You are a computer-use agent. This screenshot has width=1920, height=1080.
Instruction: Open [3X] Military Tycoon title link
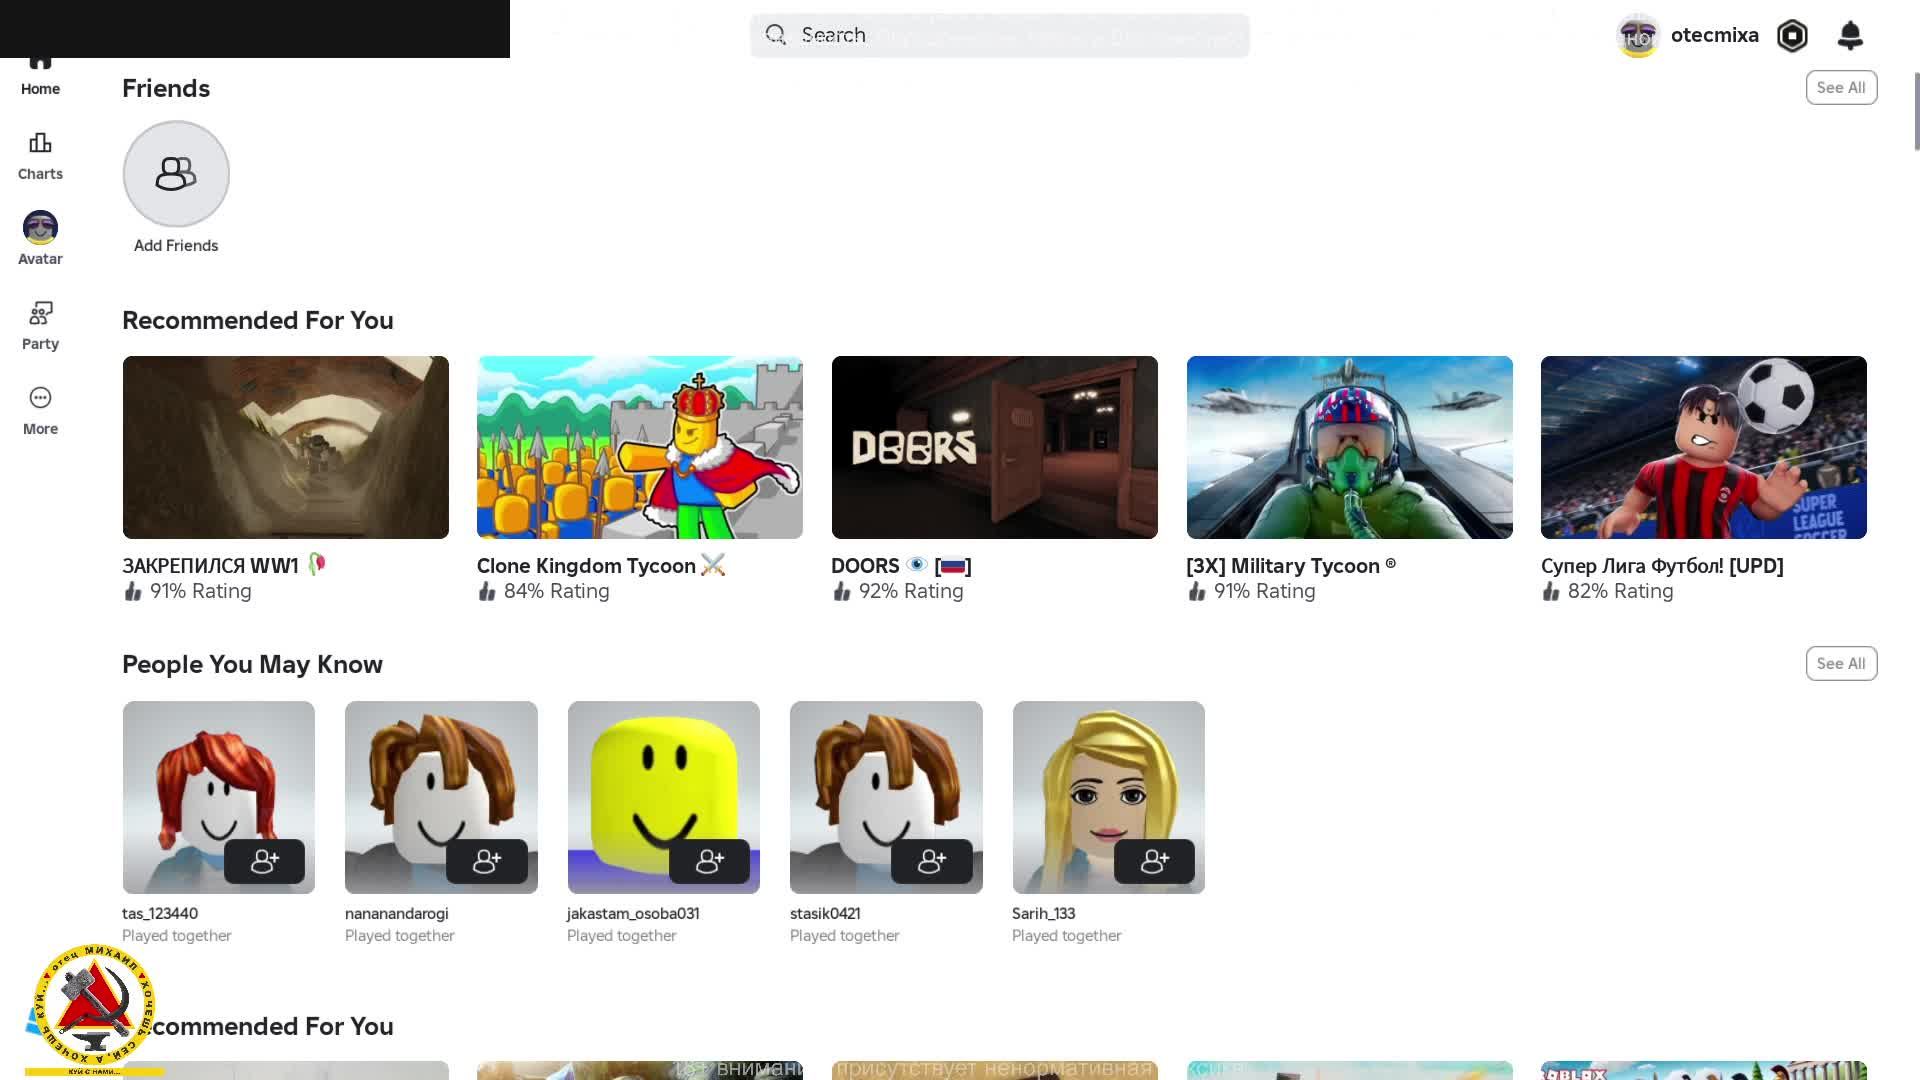[1290, 566]
